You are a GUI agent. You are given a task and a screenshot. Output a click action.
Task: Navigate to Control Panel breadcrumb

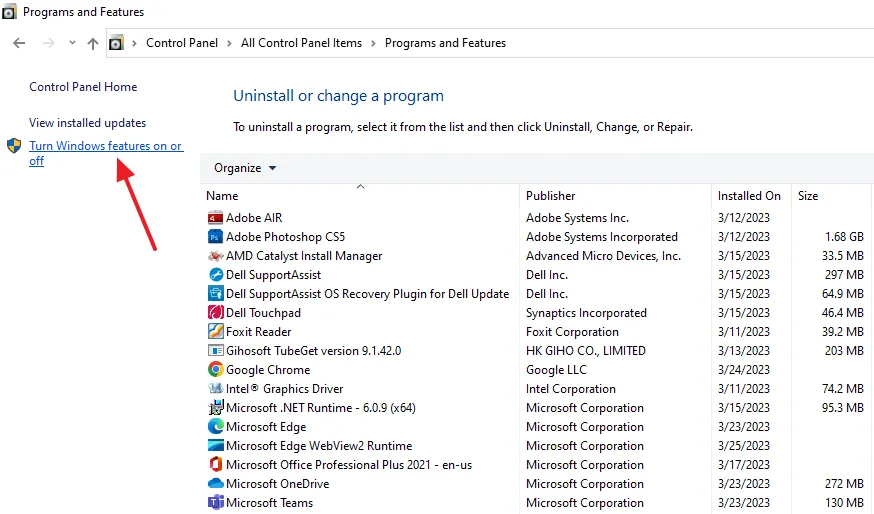(182, 43)
